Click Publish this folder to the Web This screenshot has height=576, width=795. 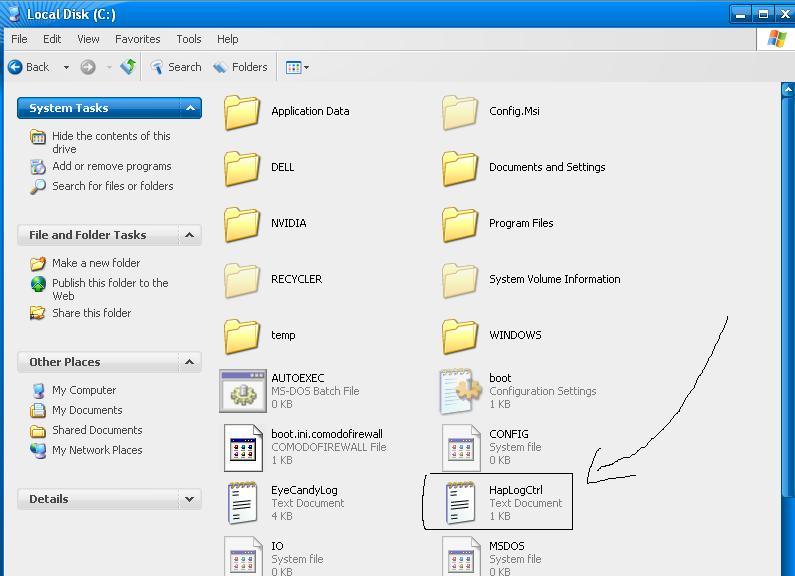click(110, 290)
